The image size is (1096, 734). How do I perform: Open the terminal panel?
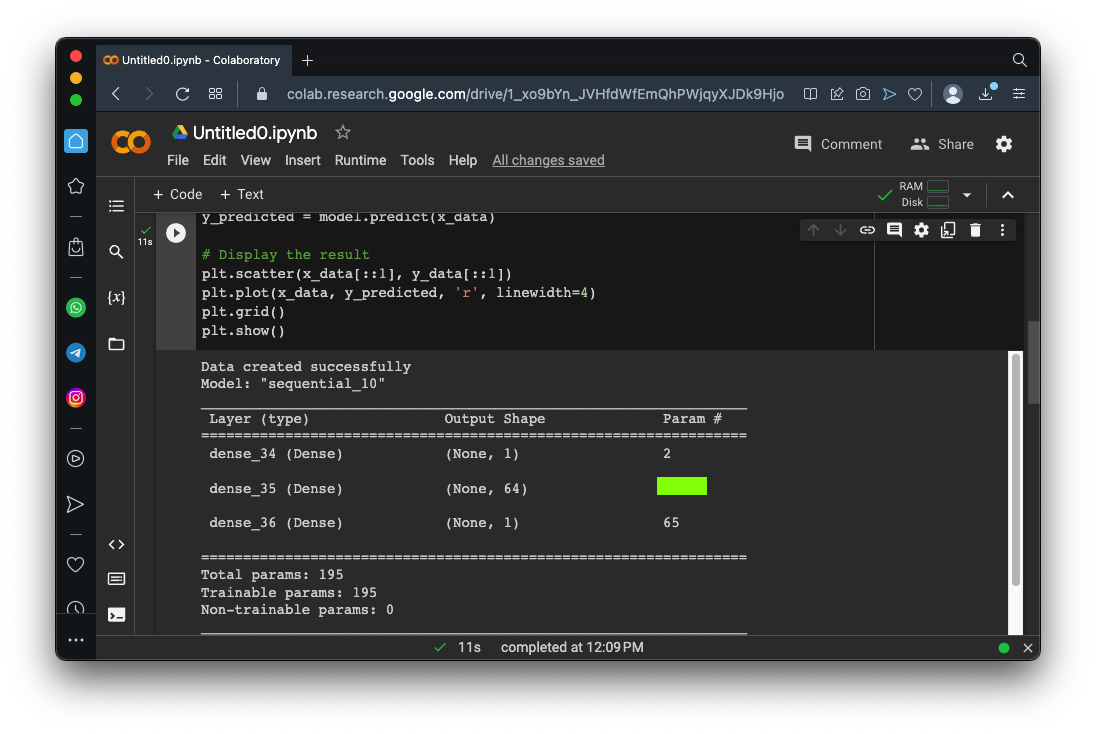(116, 615)
